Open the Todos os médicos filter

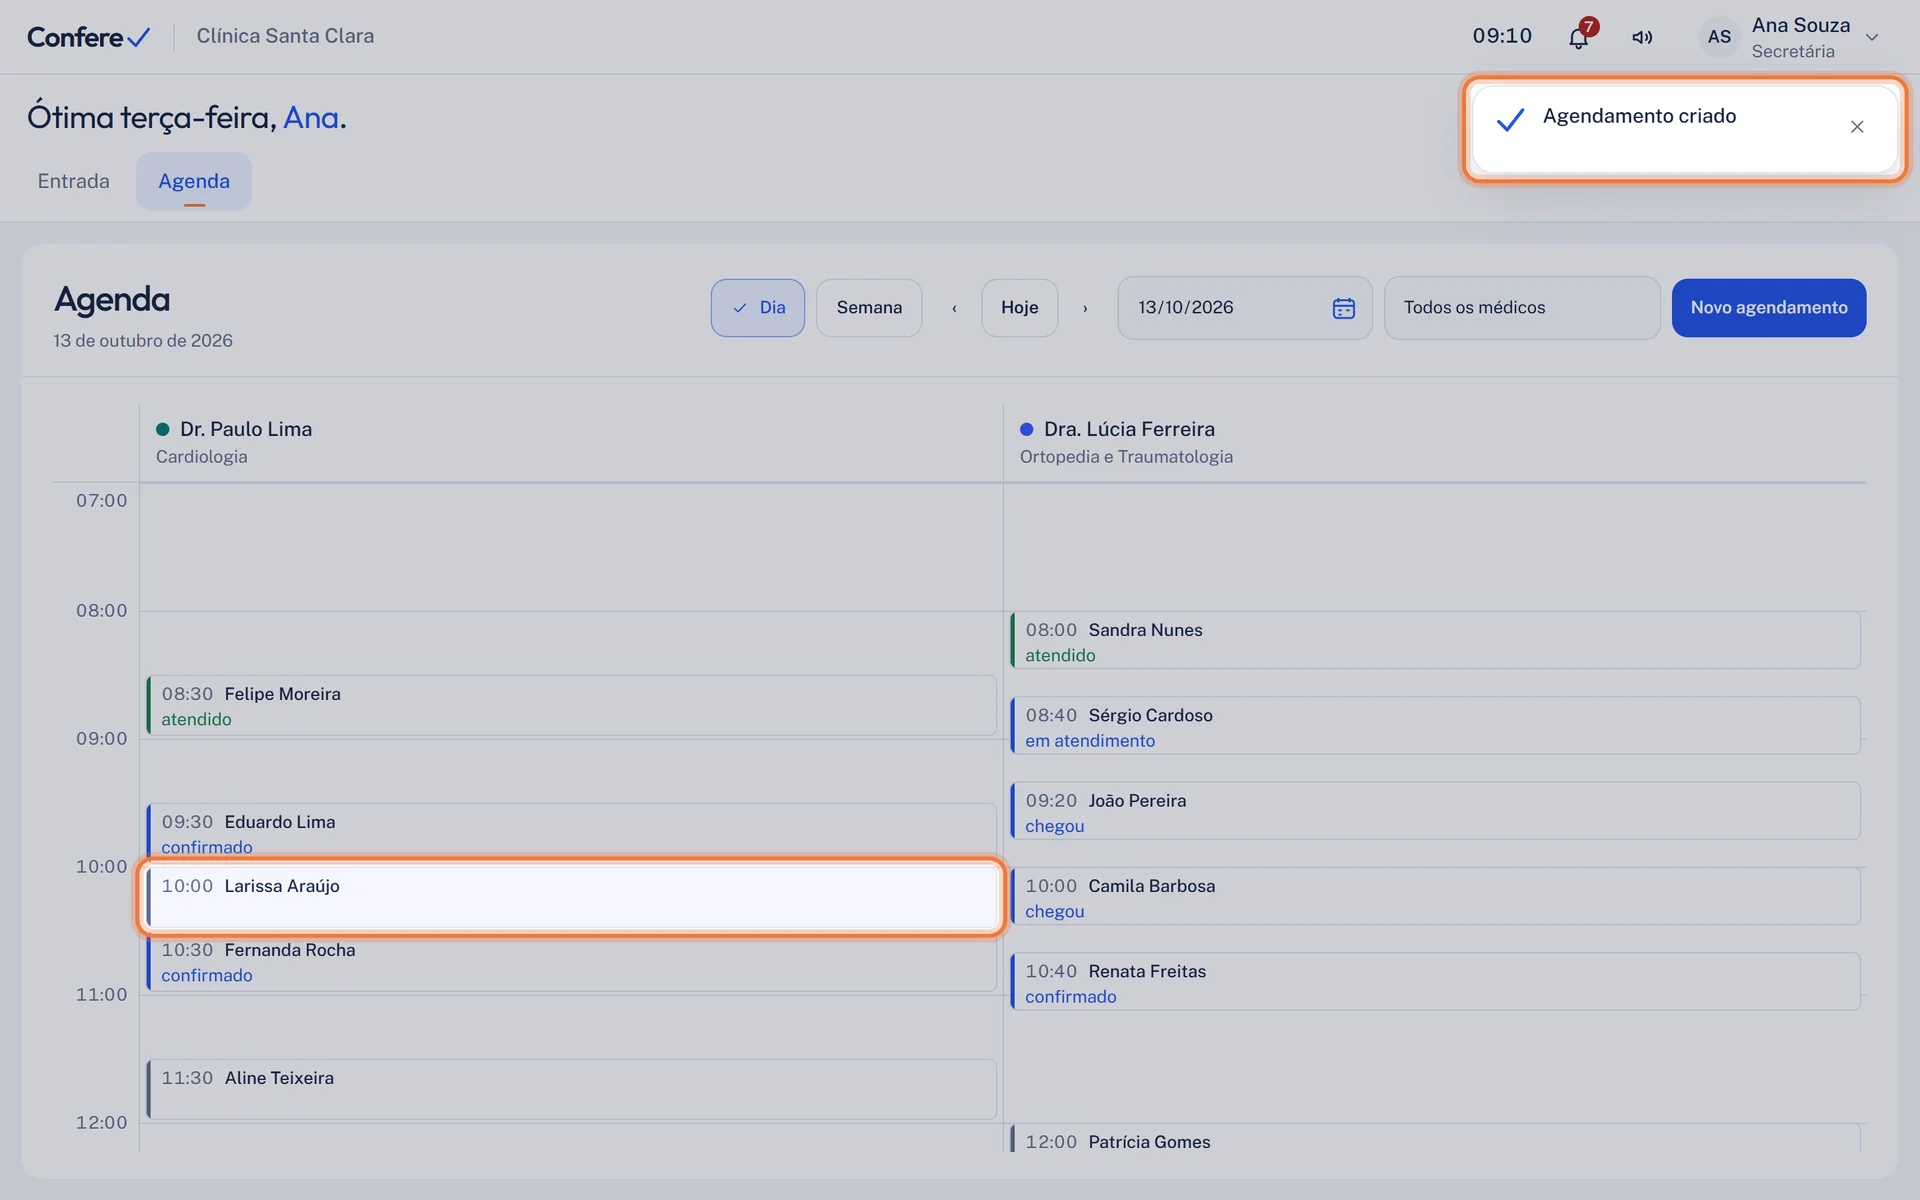[x=1522, y=308]
